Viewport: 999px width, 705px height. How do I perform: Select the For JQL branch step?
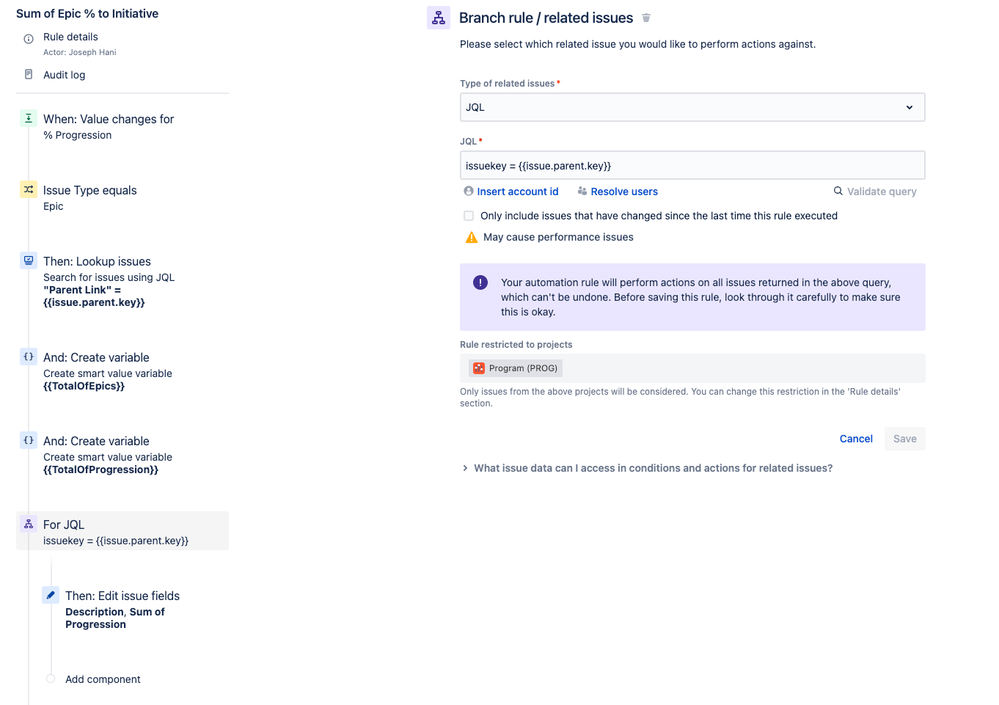(122, 531)
